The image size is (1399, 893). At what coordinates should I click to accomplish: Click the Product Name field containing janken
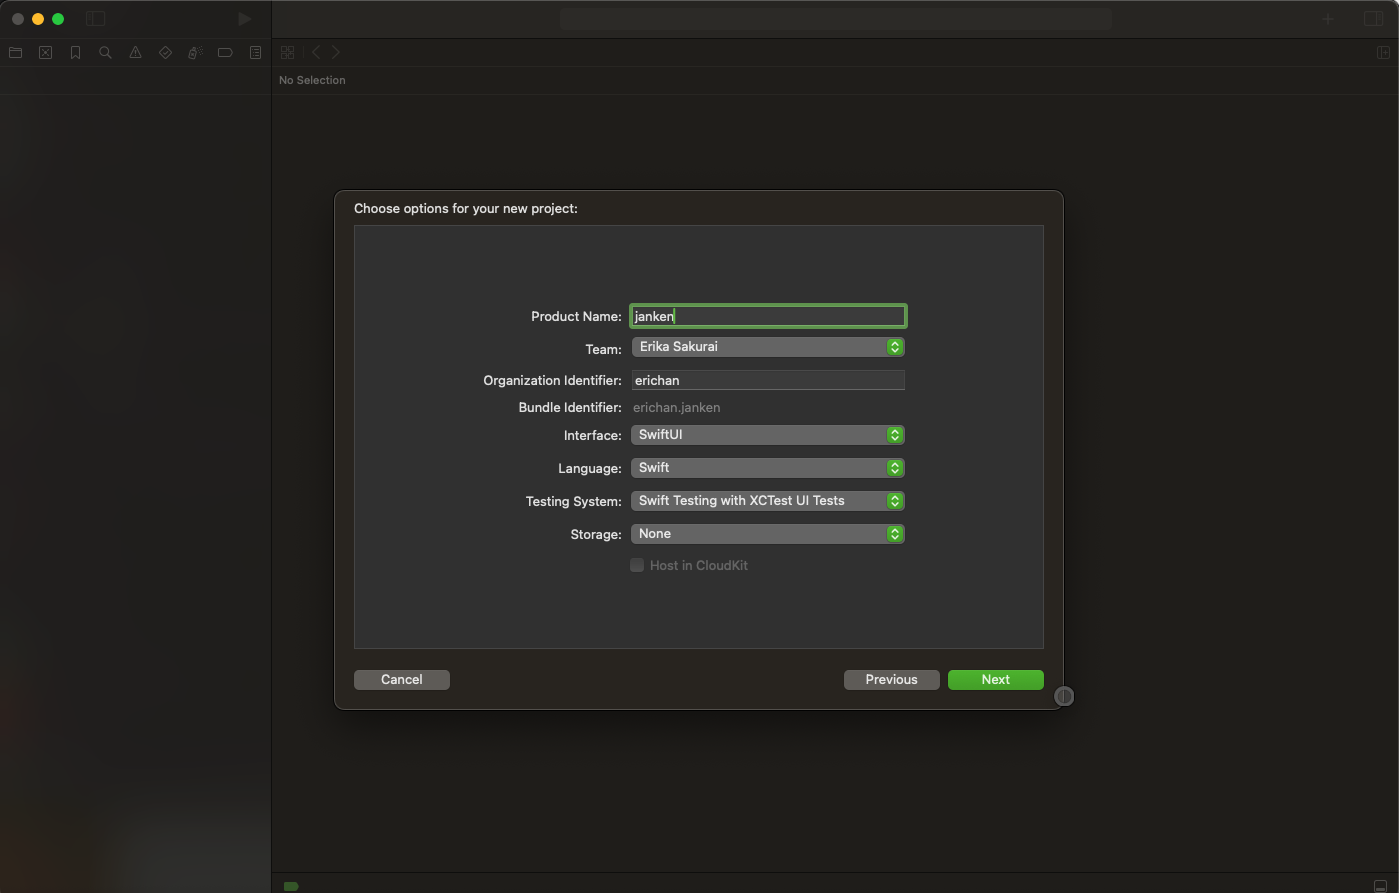pyautogui.click(x=768, y=316)
